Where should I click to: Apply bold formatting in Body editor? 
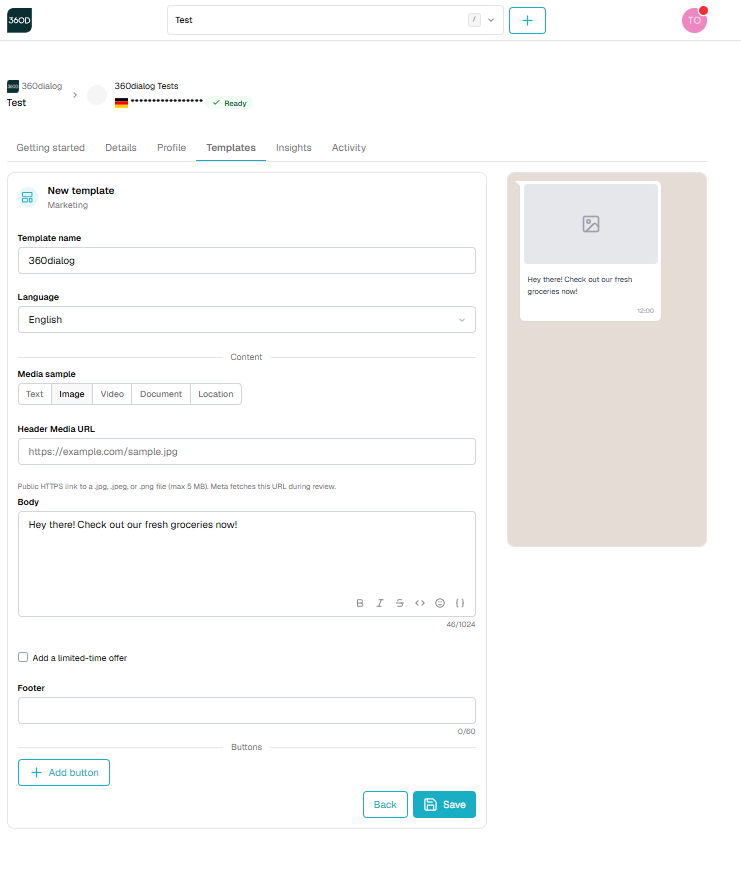360,603
